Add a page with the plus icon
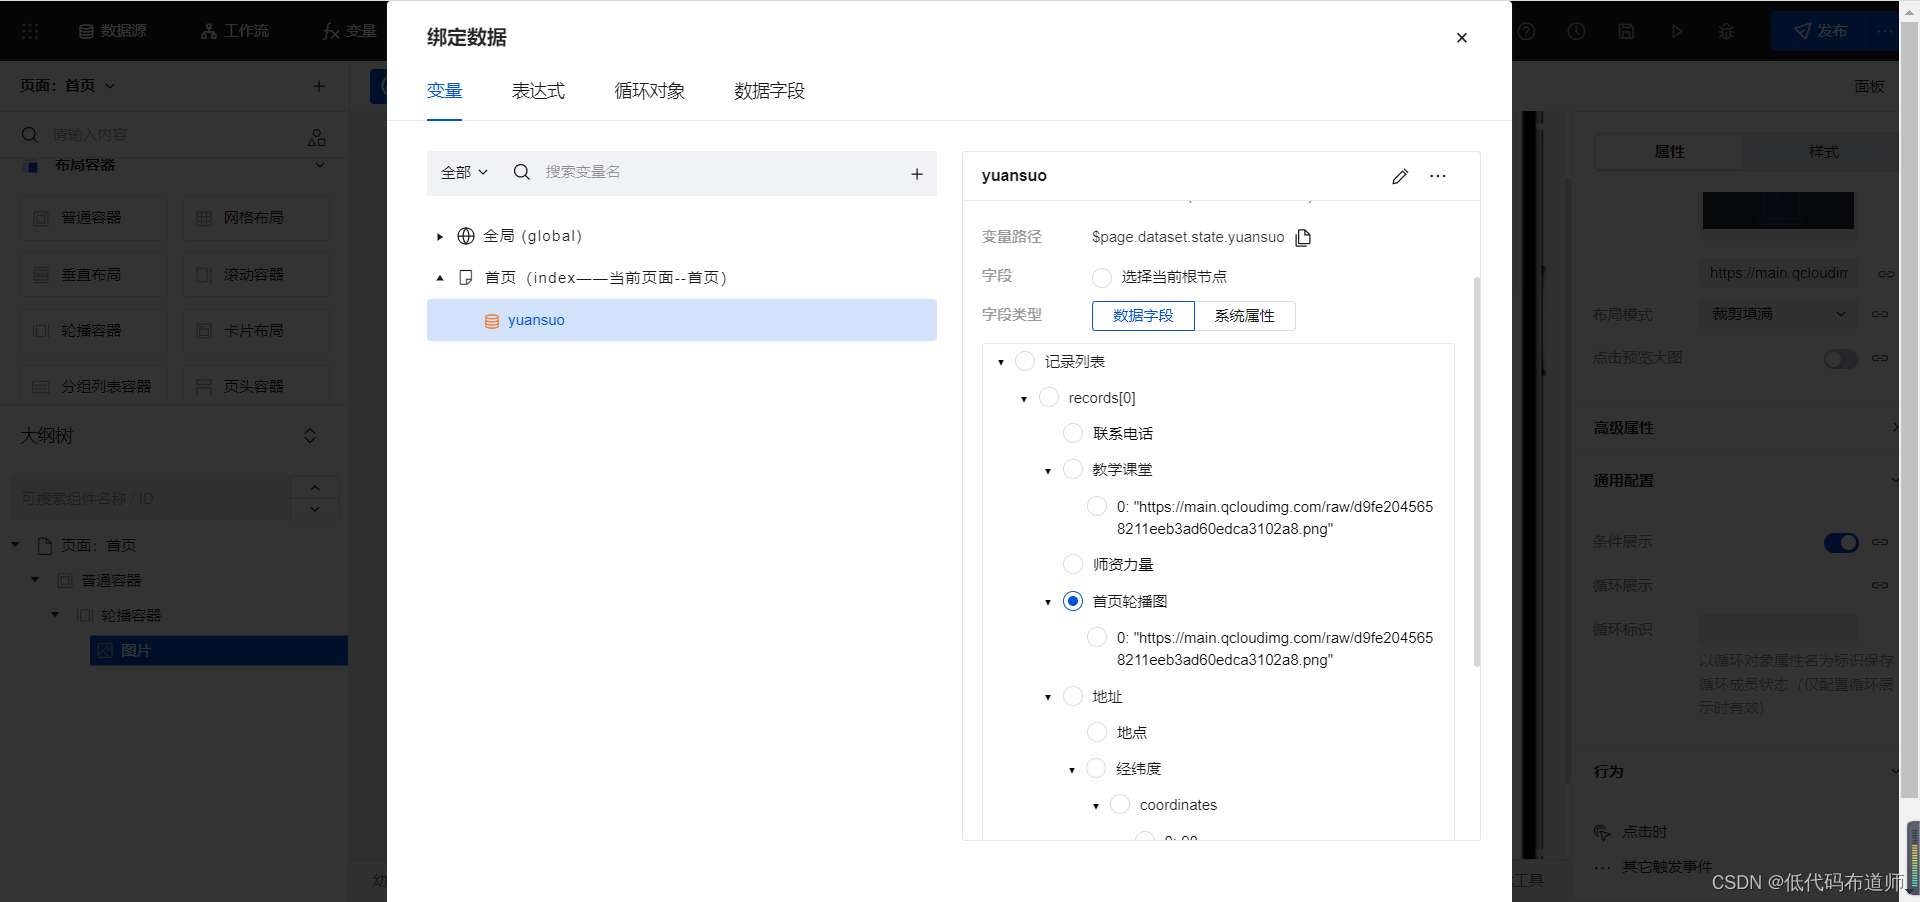The width and height of the screenshot is (1920, 902). (x=319, y=86)
